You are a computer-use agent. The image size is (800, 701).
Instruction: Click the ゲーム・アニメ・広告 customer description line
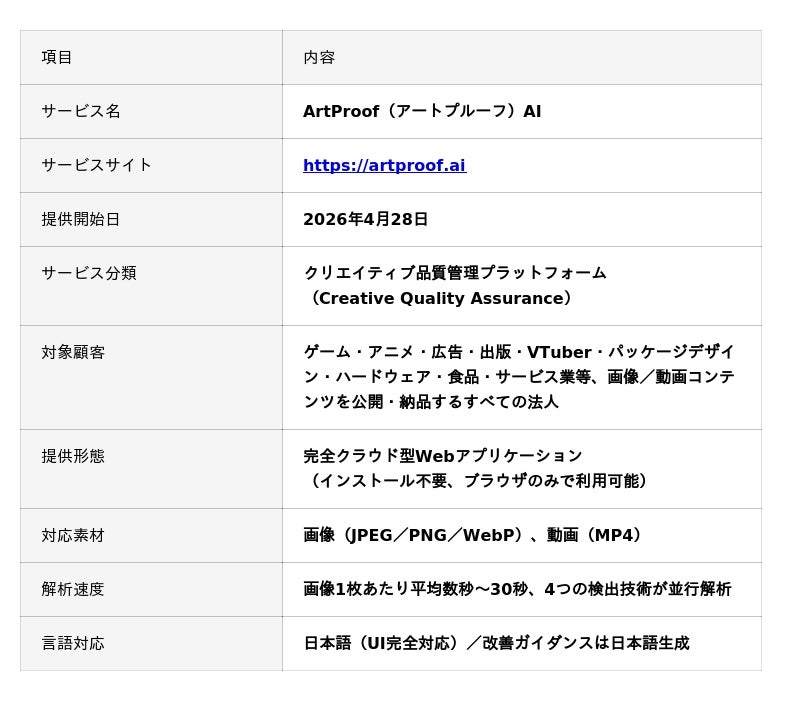tap(519, 352)
